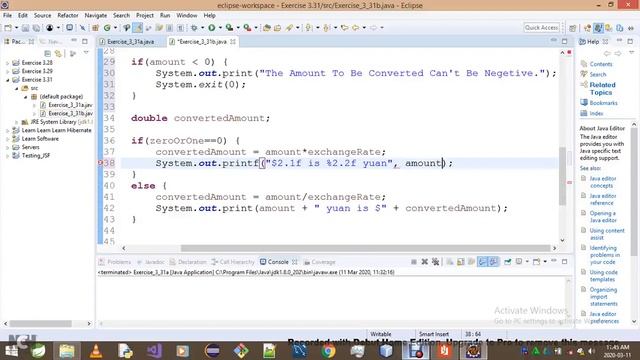Open the Source menu

(x=42, y=15)
